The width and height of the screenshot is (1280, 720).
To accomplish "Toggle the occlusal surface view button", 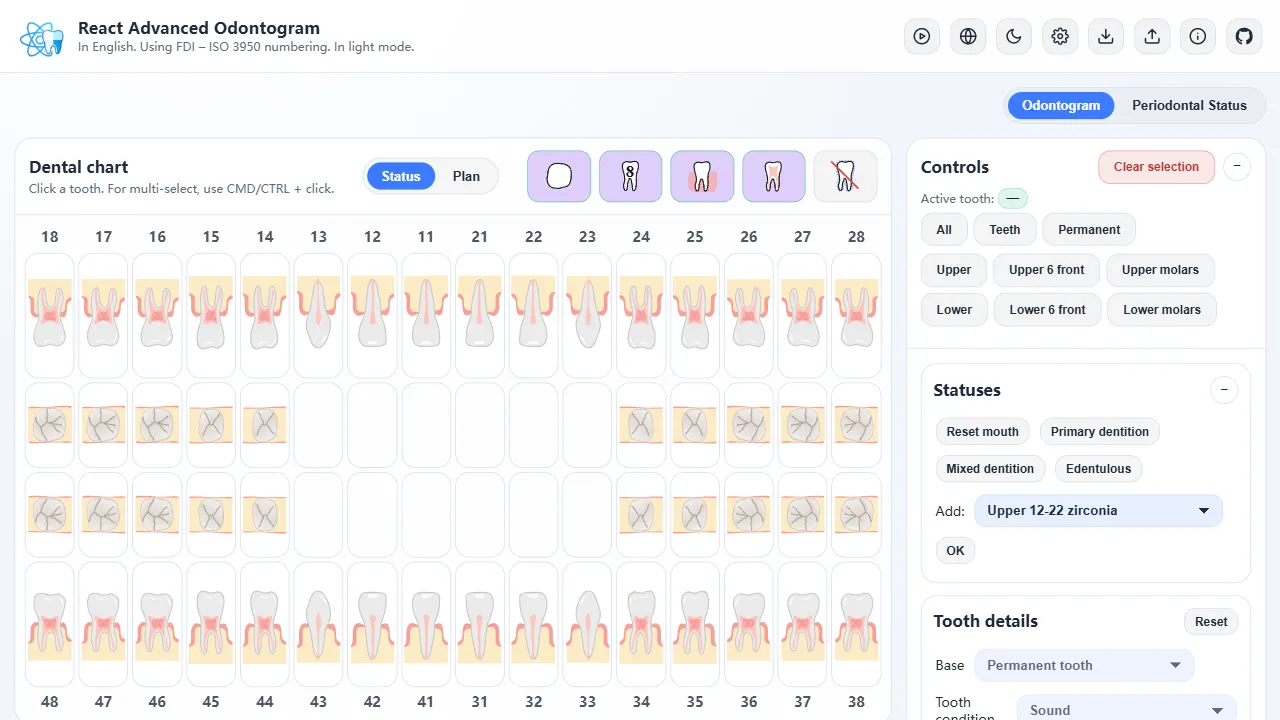I will coord(559,176).
